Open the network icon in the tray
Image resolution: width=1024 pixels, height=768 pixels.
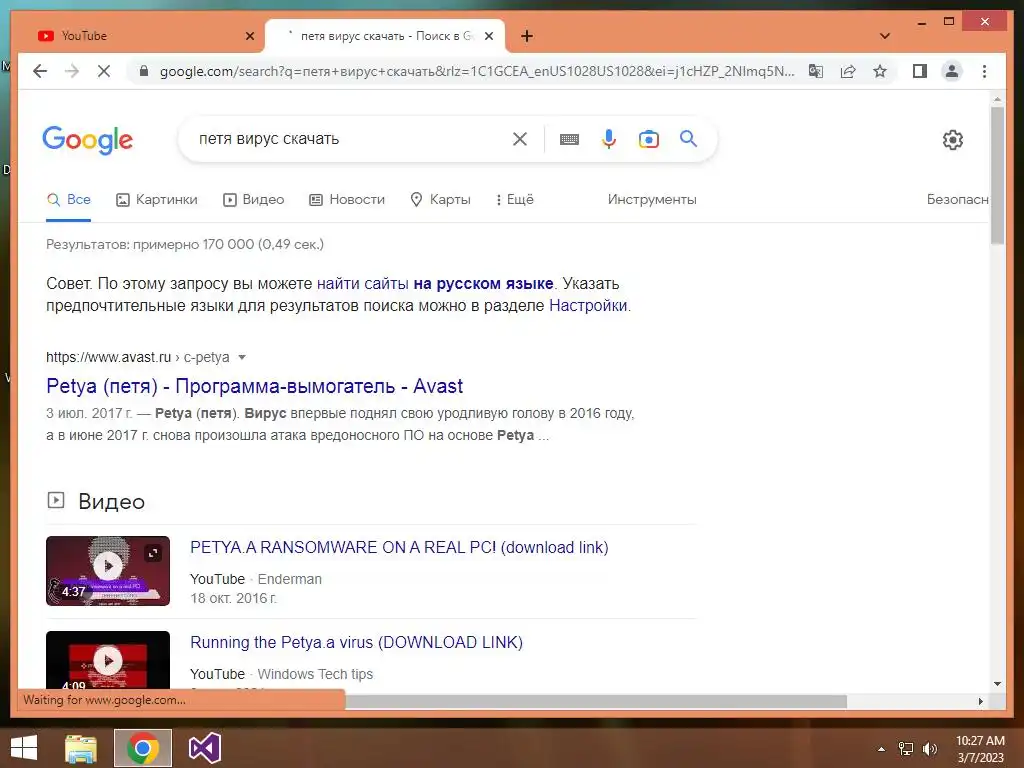point(906,749)
